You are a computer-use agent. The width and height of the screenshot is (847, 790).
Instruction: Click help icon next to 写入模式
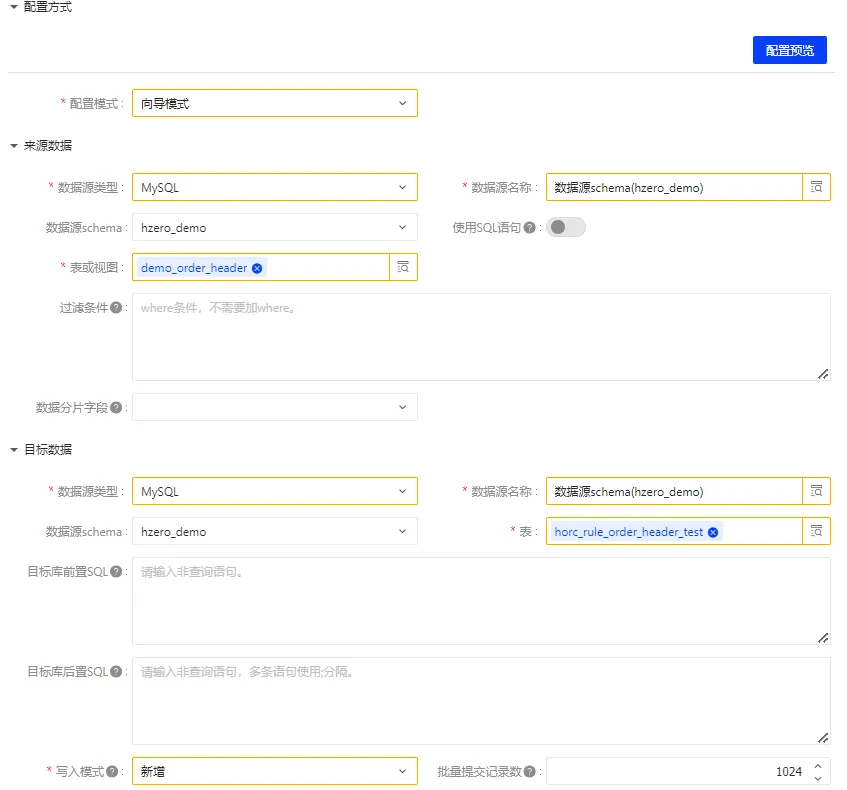(112, 772)
